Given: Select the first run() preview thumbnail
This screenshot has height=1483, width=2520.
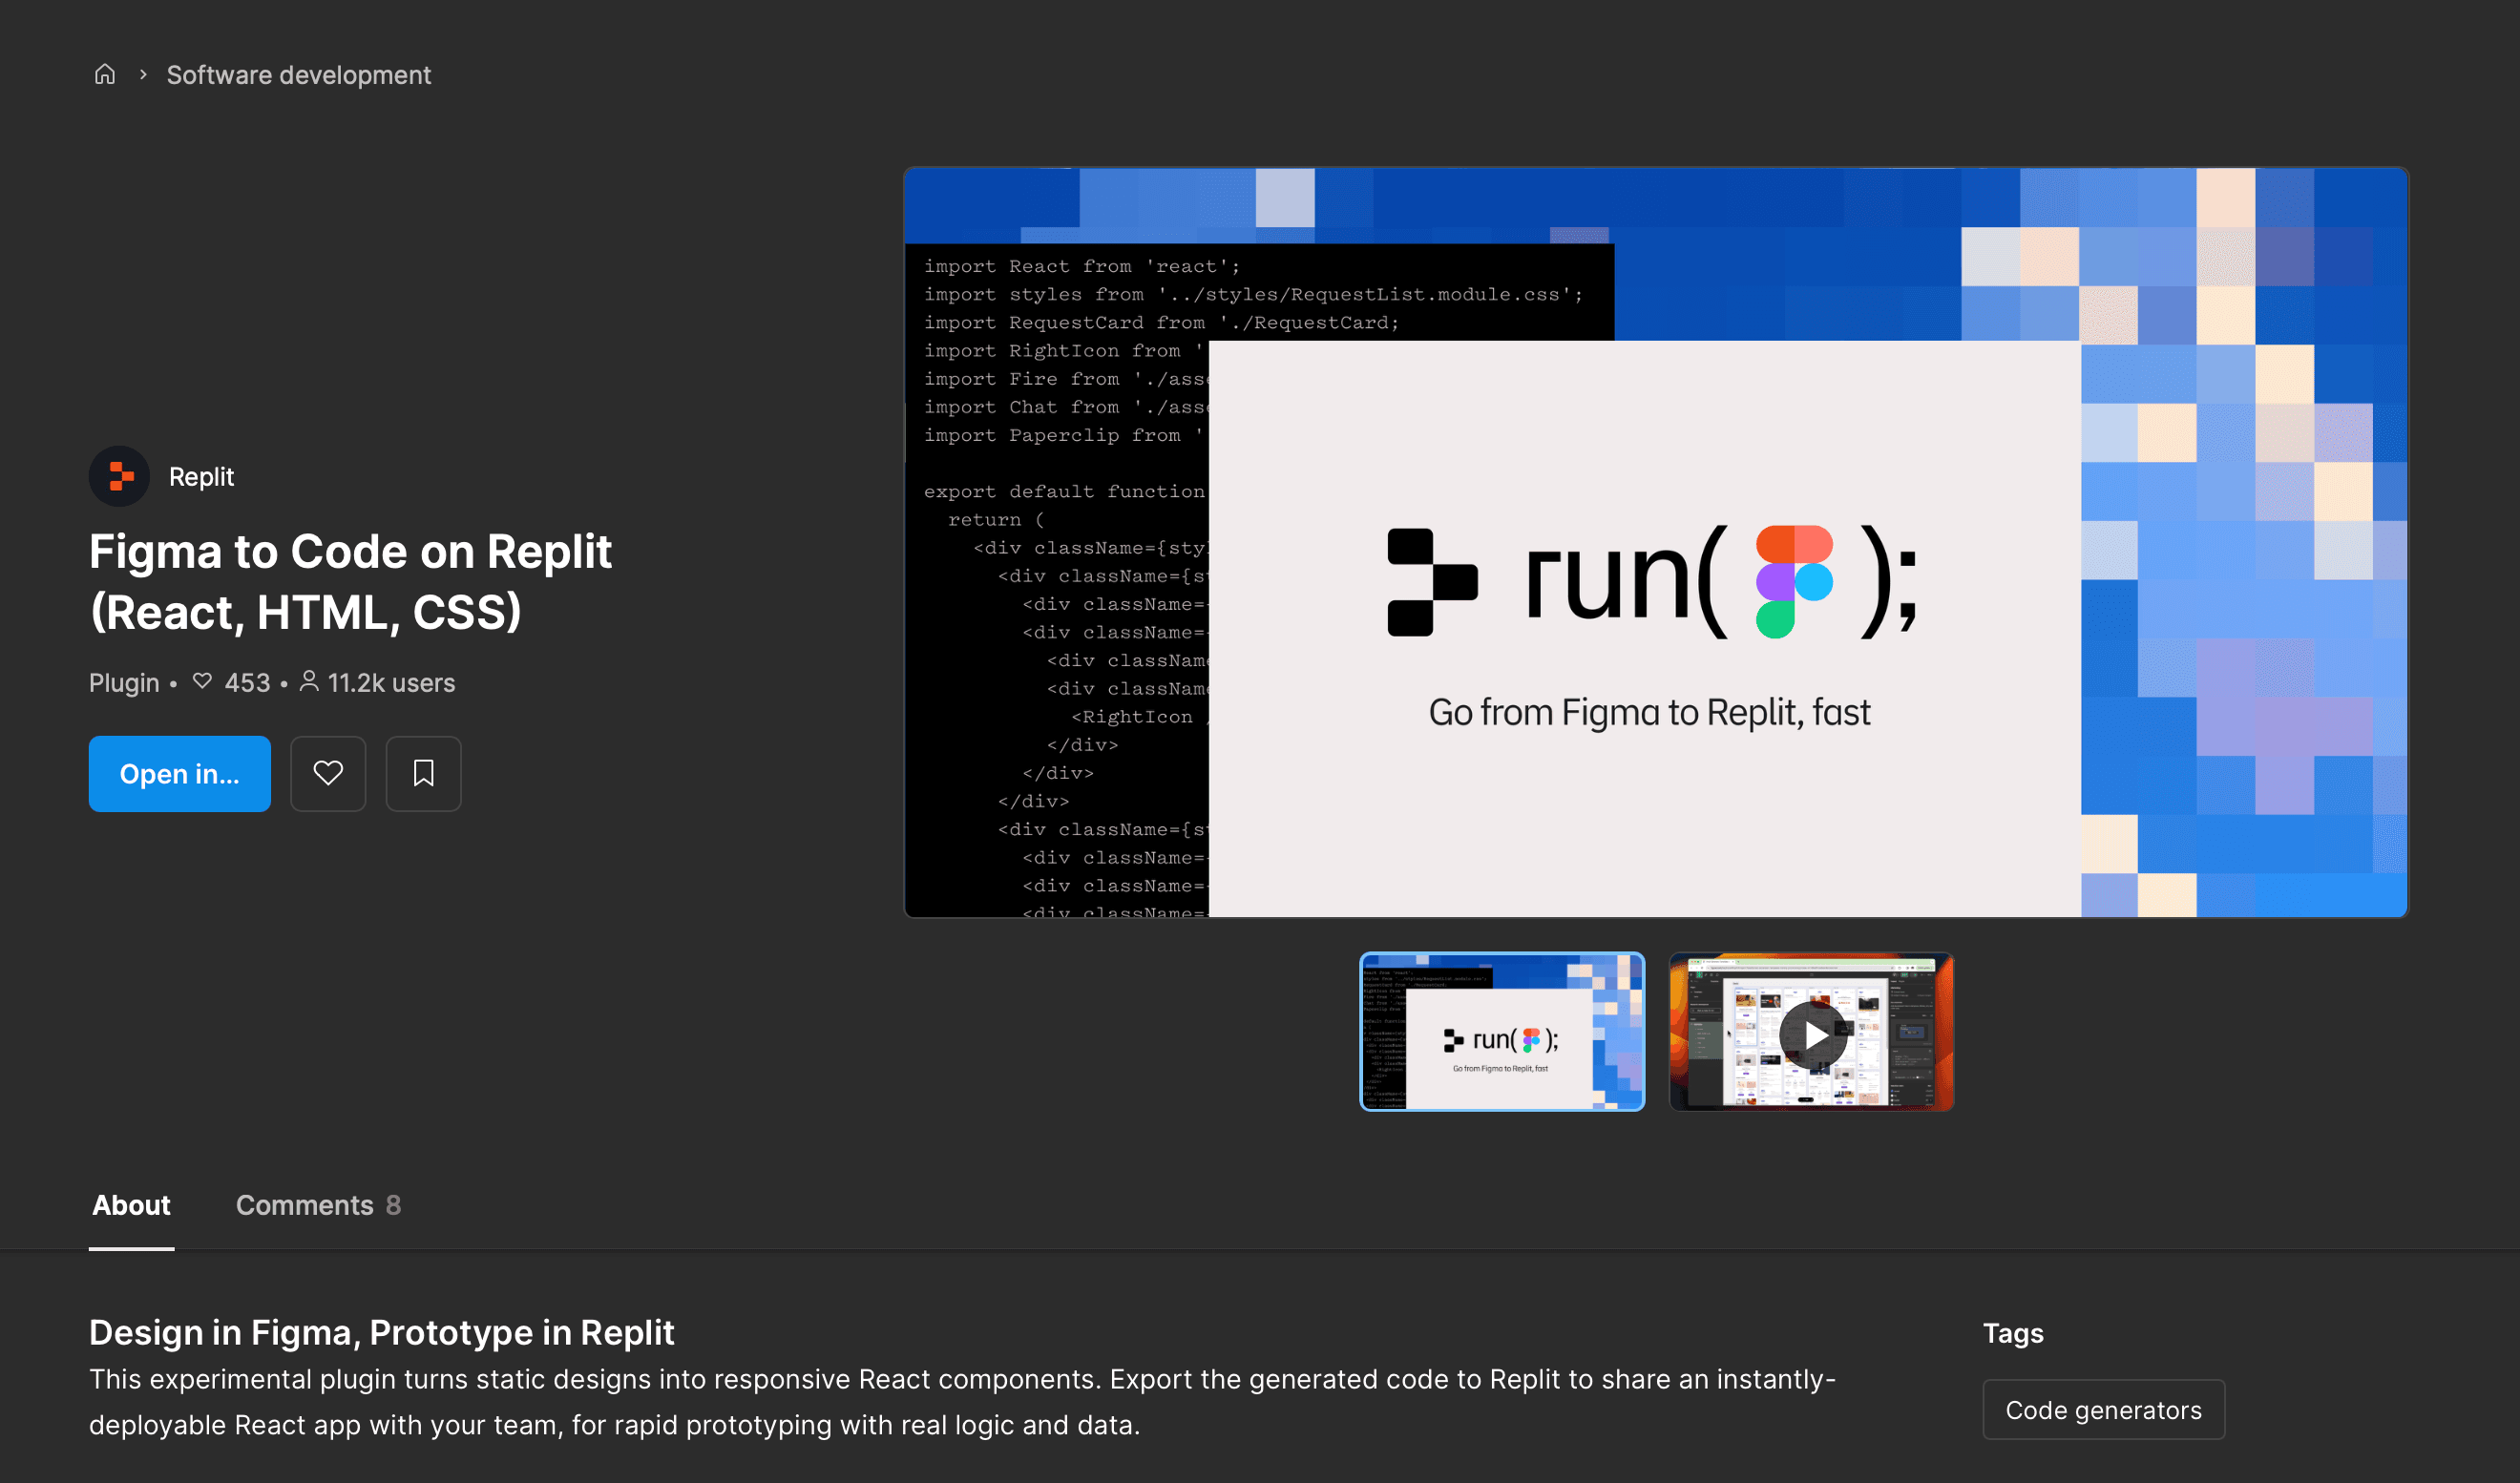Looking at the screenshot, I should pyautogui.click(x=1501, y=1032).
